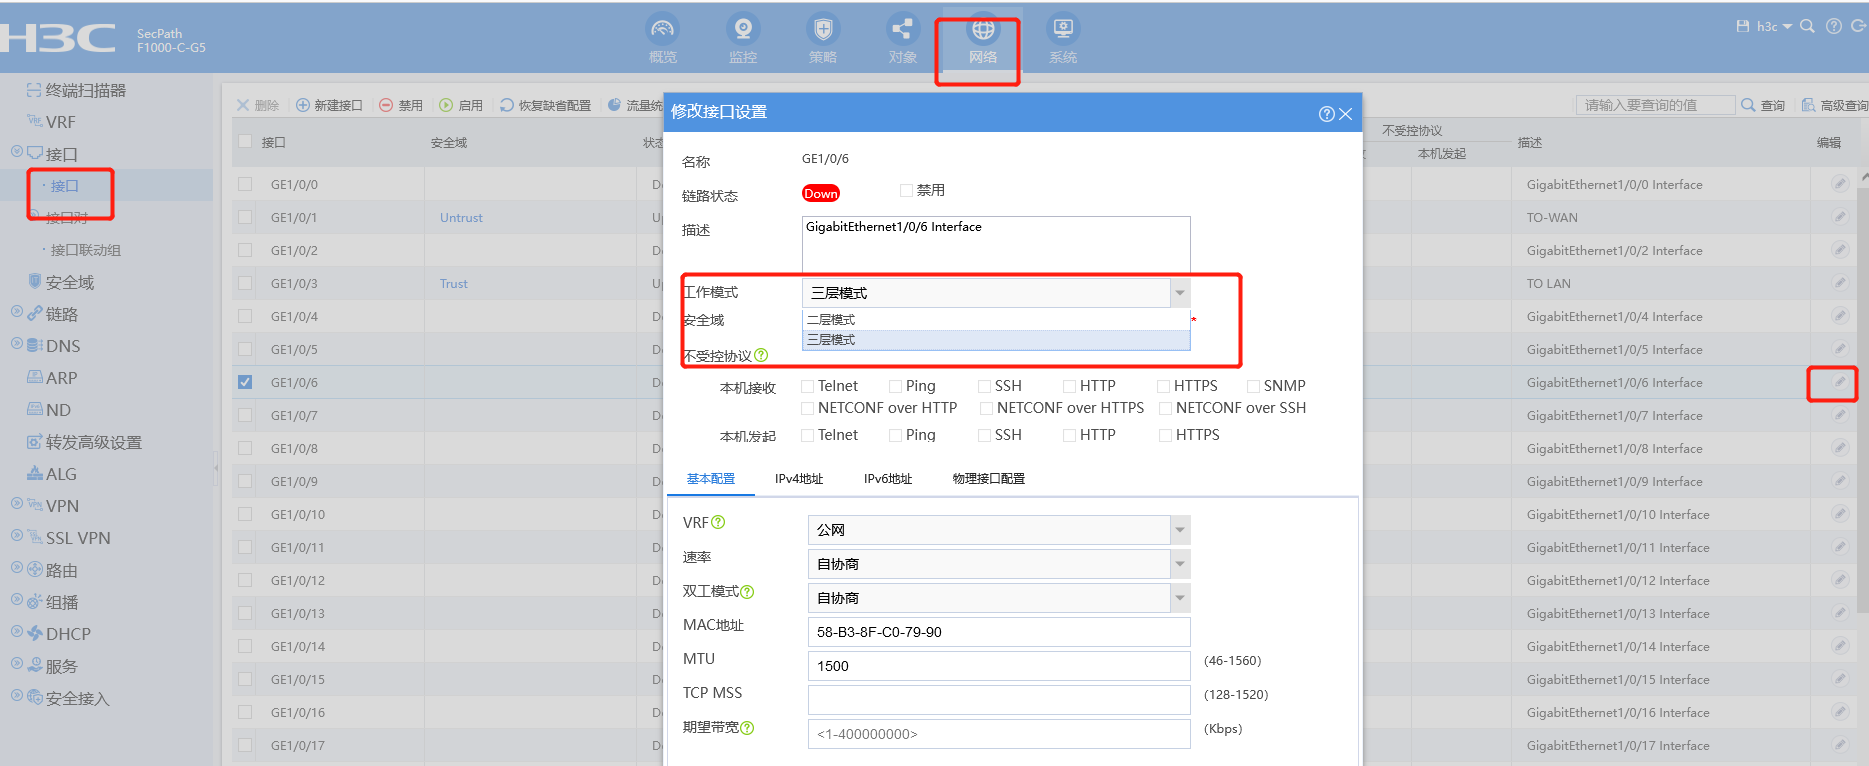Click edit pencil for TO LAN row
This screenshot has width=1869, height=766.
click(1839, 283)
